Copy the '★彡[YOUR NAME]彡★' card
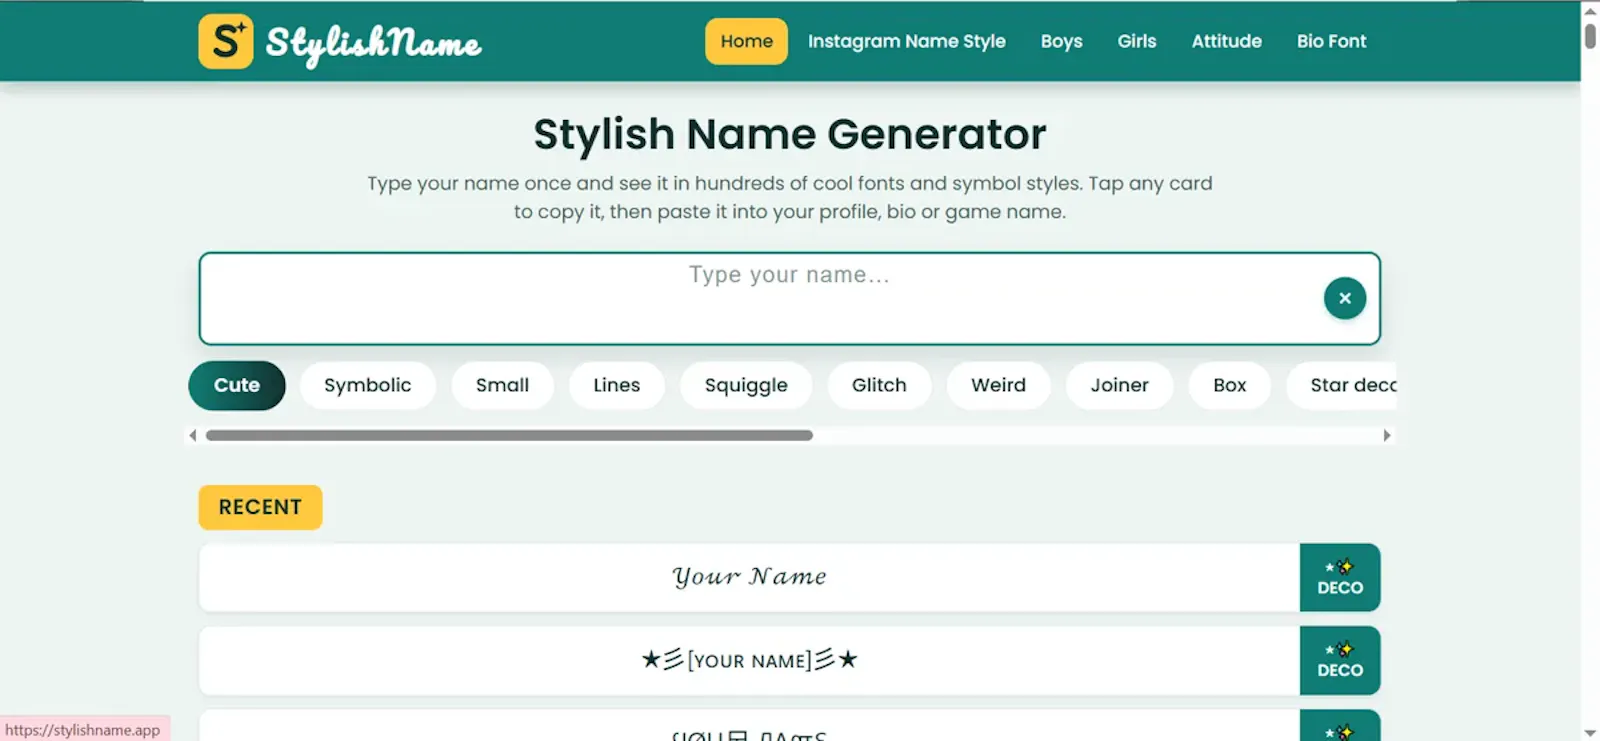 pyautogui.click(x=749, y=660)
